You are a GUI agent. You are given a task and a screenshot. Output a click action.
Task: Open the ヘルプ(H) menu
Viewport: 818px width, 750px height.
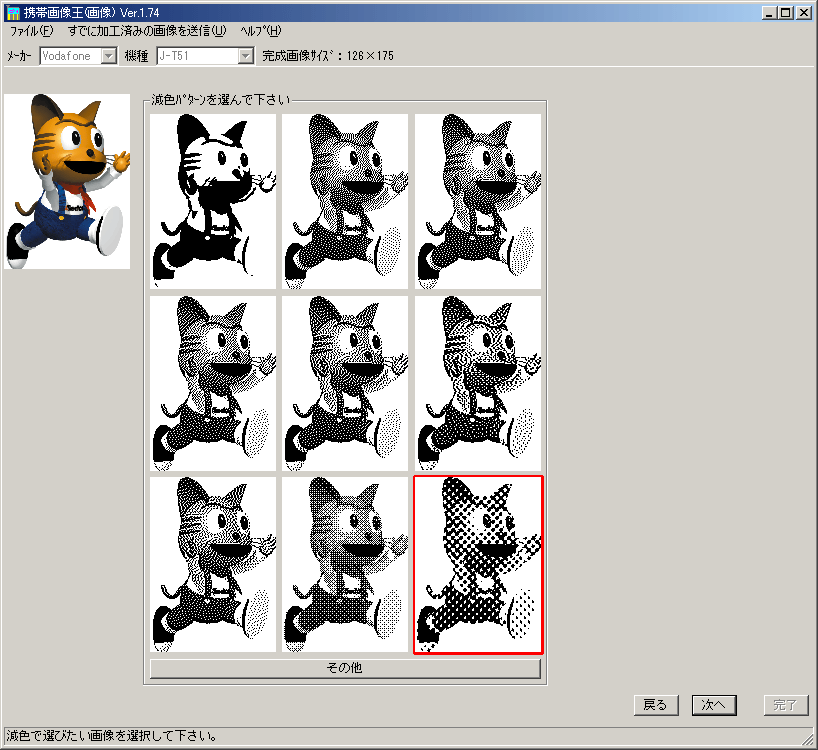[x=260, y=31]
